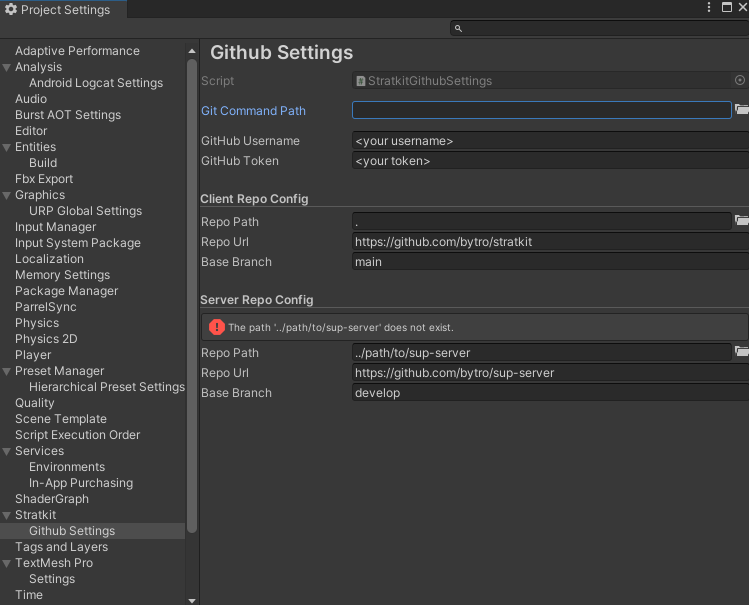The width and height of the screenshot is (749, 605).
Task: Edit the sup-server Repo Url field
Action: (550, 372)
